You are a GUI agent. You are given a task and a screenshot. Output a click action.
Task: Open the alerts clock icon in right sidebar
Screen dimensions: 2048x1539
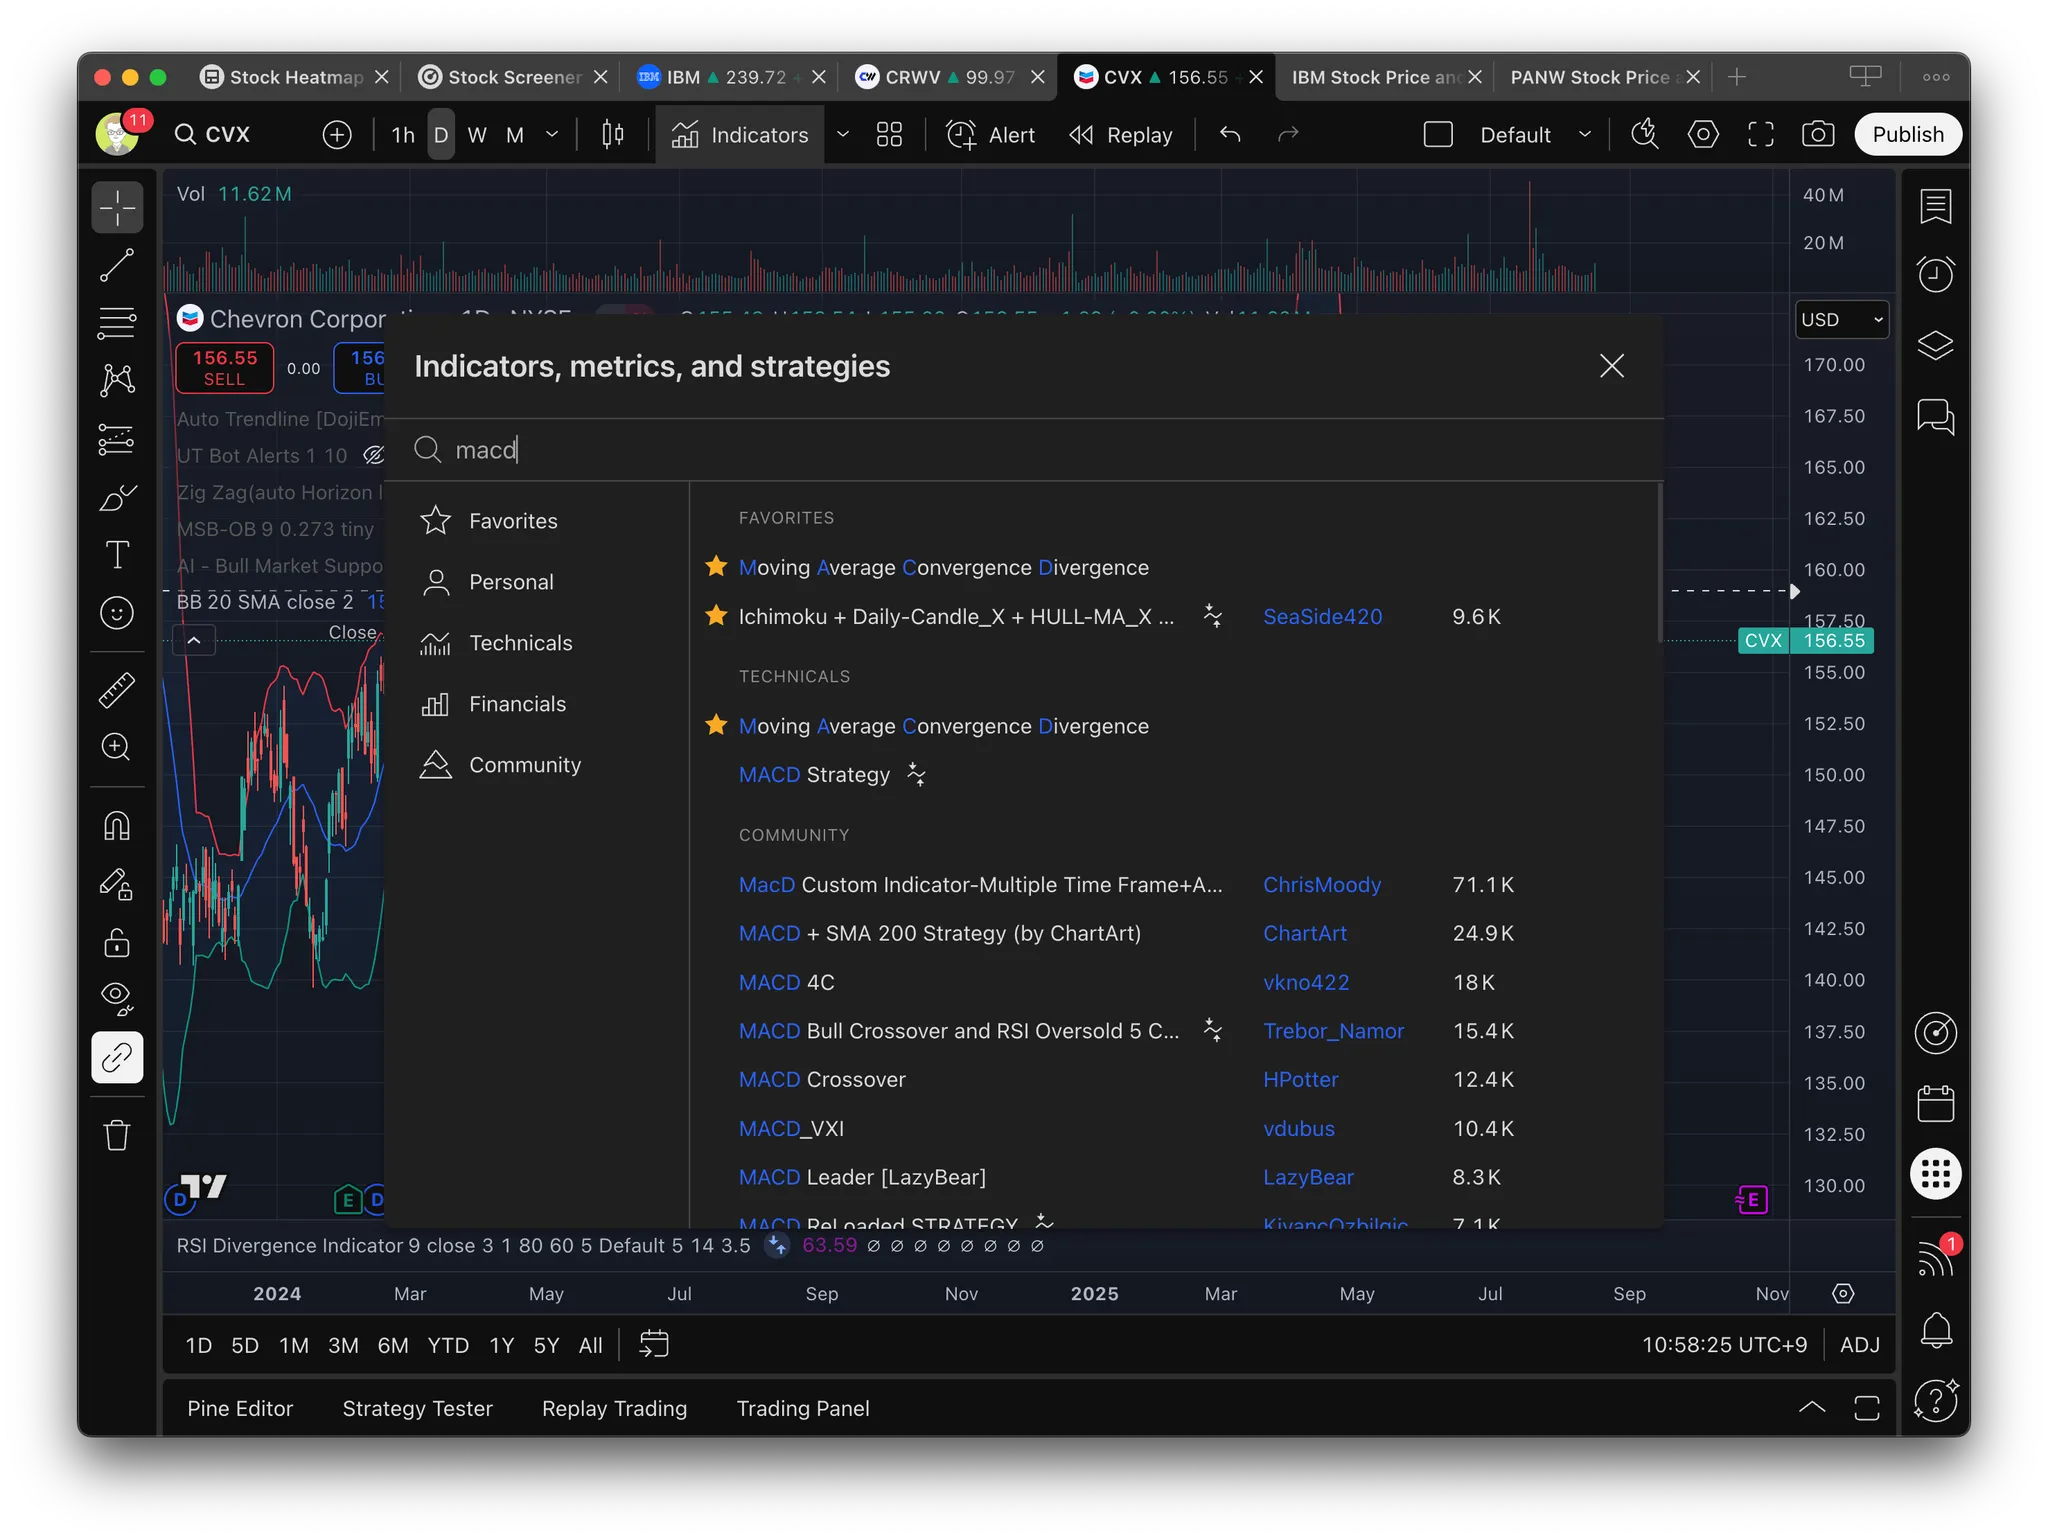click(x=1936, y=274)
